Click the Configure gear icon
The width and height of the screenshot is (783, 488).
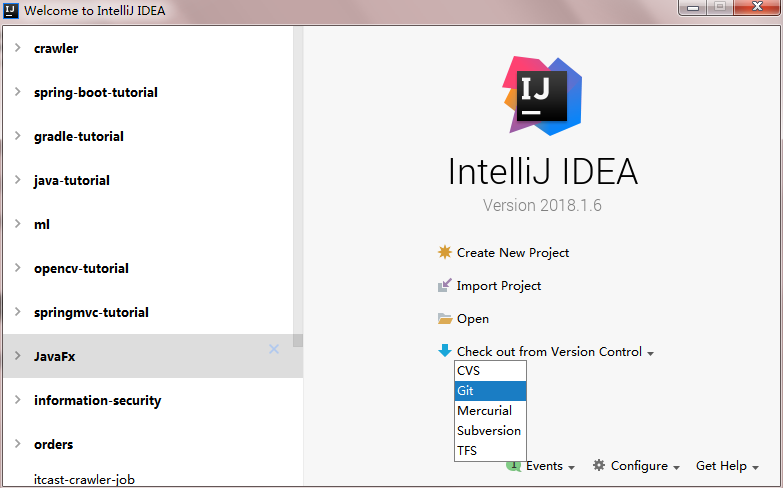click(x=599, y=465)
